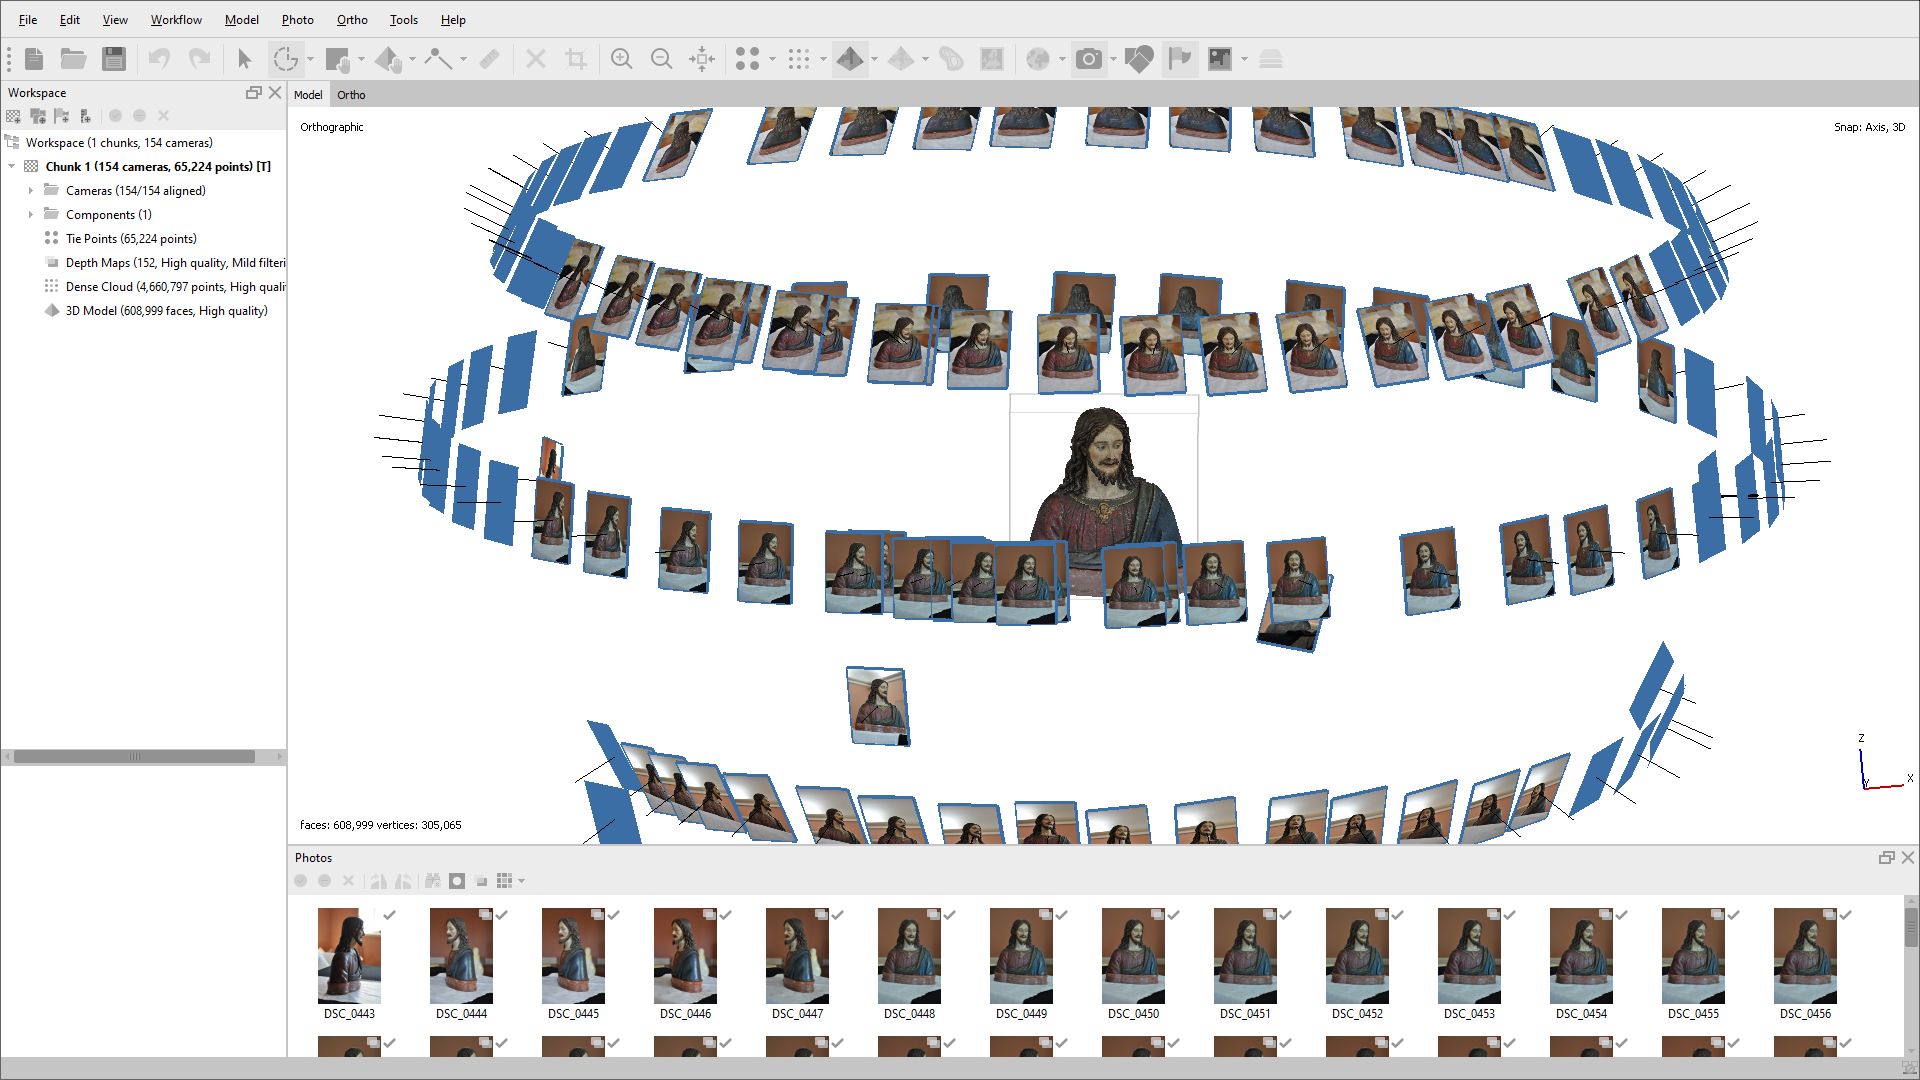The image size is (1920, 1080).
Task: Collapse the Chunk 1 tree node
Action: 11,166
